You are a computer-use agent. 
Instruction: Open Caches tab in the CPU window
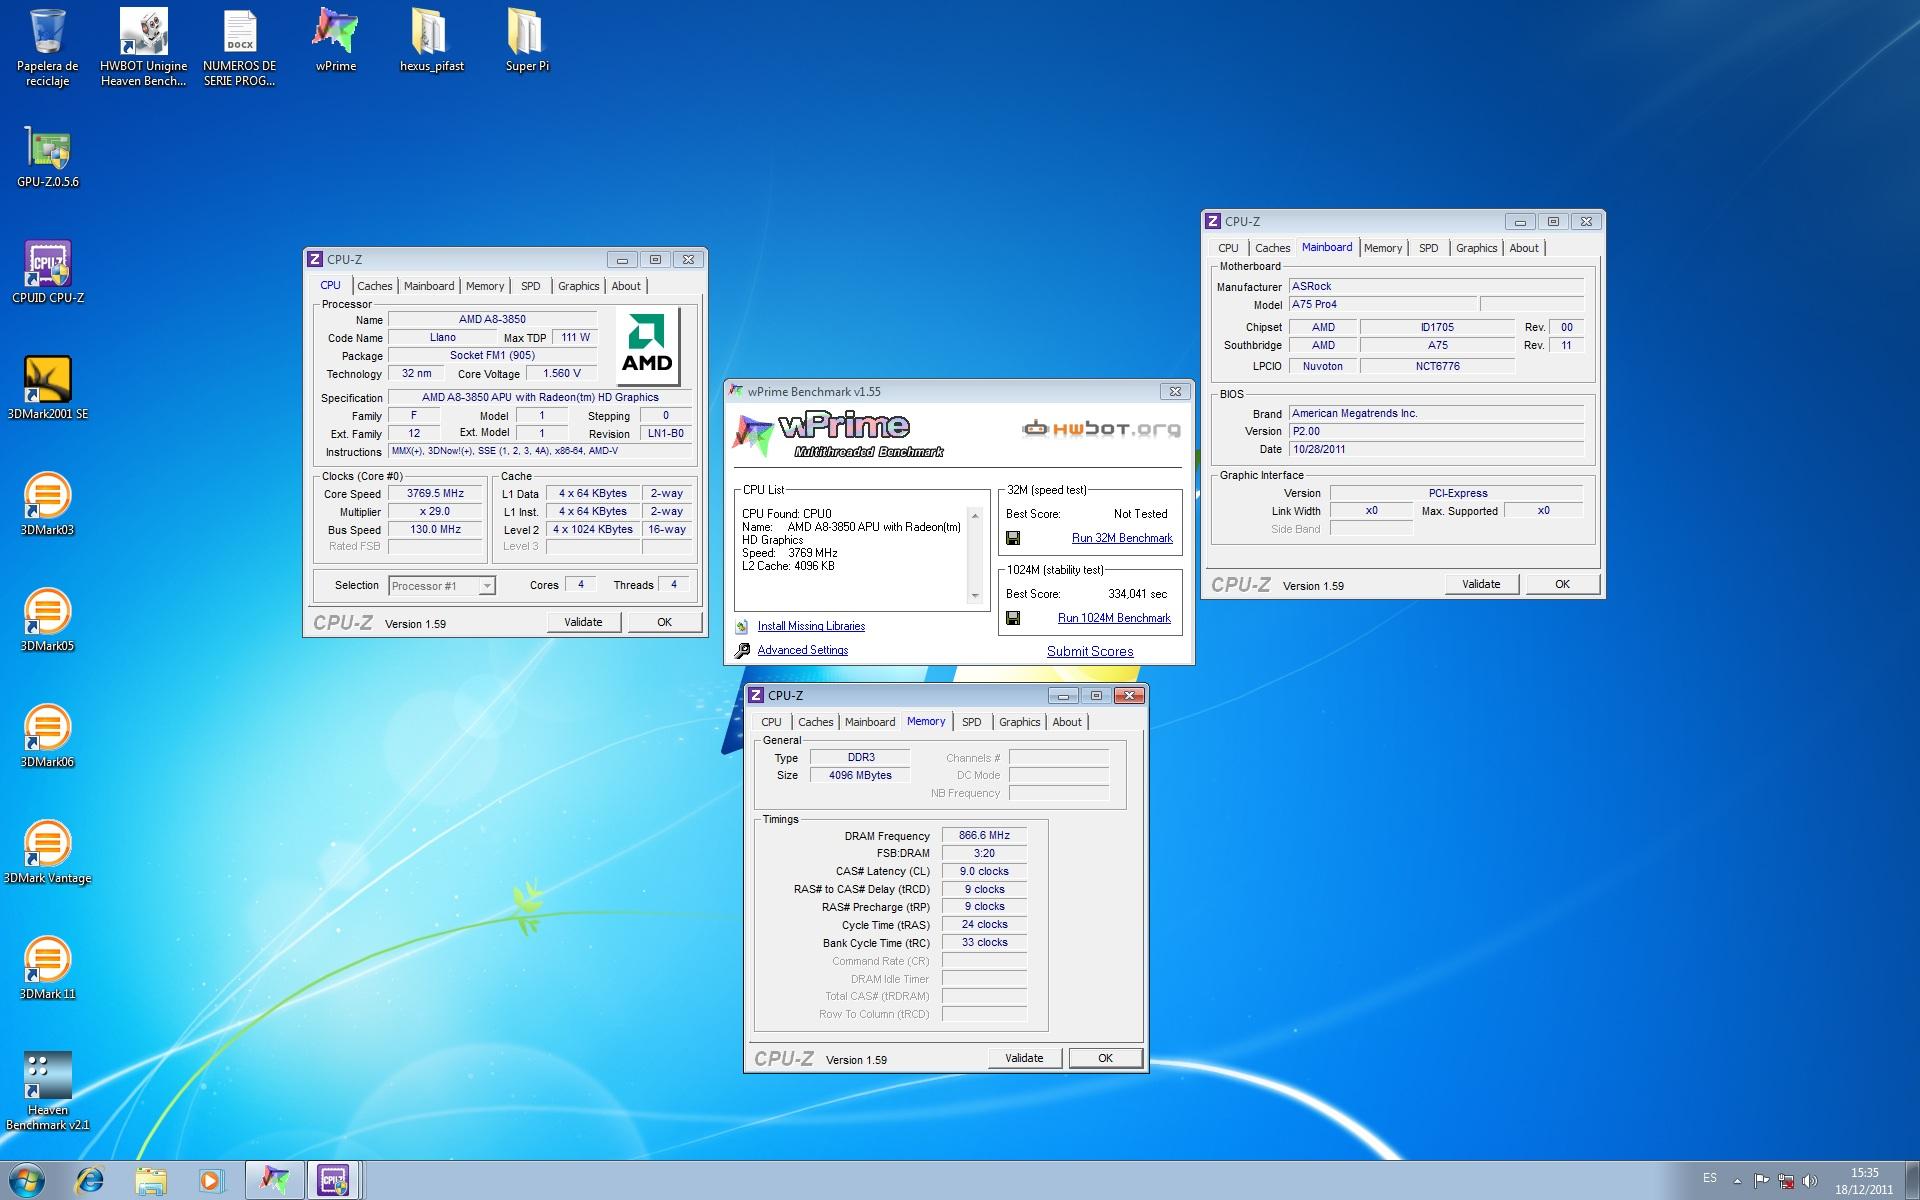point(375,286)
